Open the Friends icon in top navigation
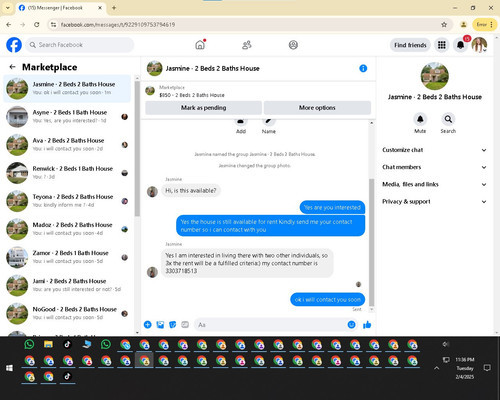Viewport: 500px width, 400px height. [x=247, y=45]
